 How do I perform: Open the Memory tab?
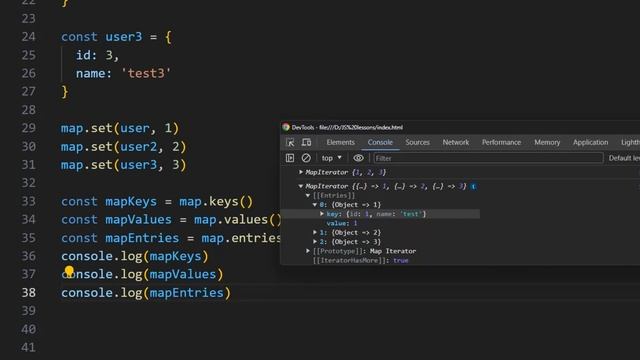pyautogui.click(x=547, y=142)
